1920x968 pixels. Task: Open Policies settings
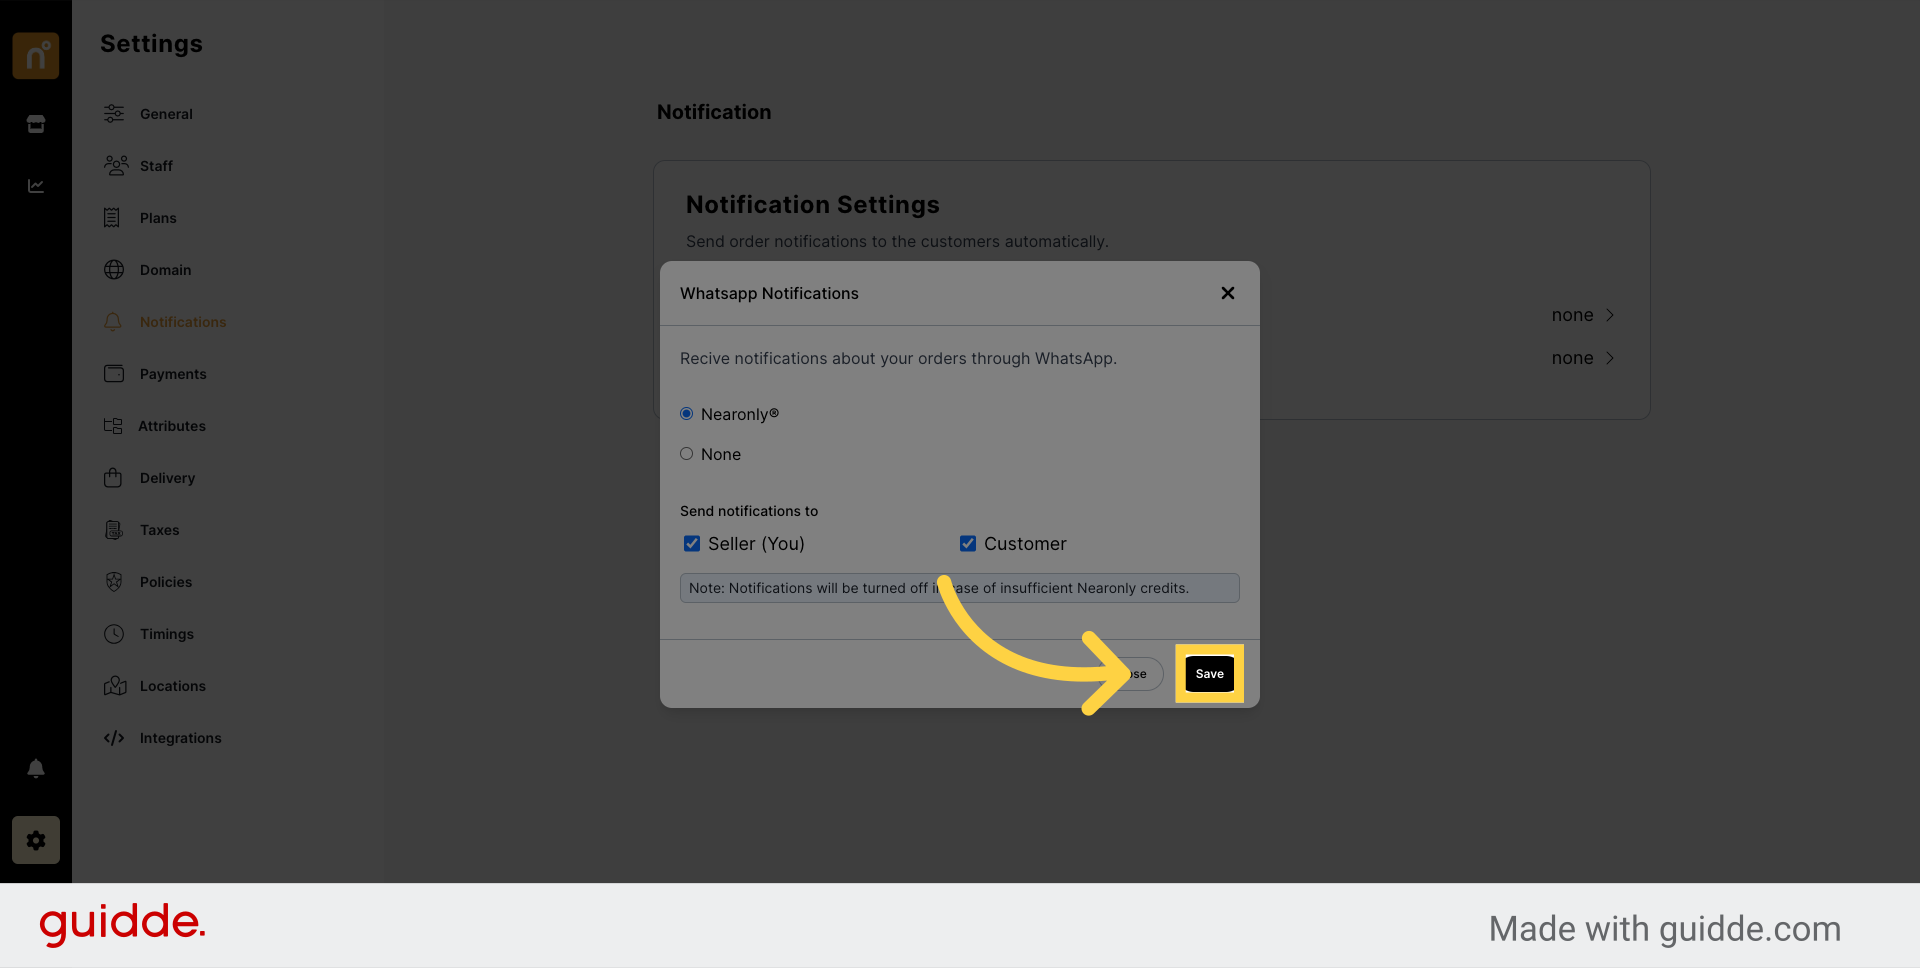pos(166,582)
